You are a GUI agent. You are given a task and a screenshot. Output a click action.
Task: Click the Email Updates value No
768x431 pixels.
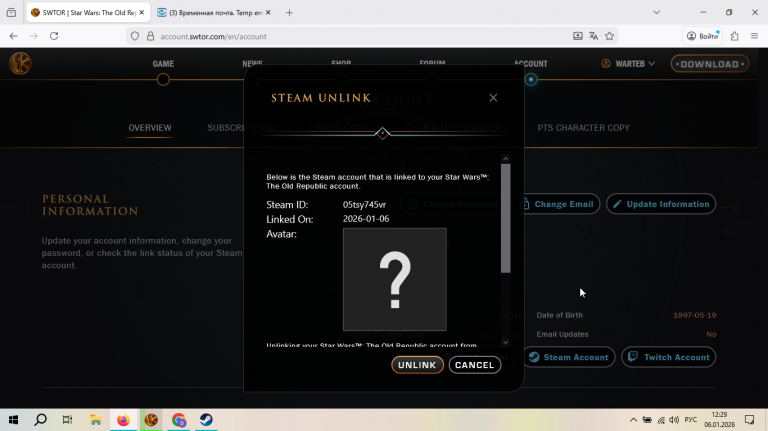click(x=711, y=334)
